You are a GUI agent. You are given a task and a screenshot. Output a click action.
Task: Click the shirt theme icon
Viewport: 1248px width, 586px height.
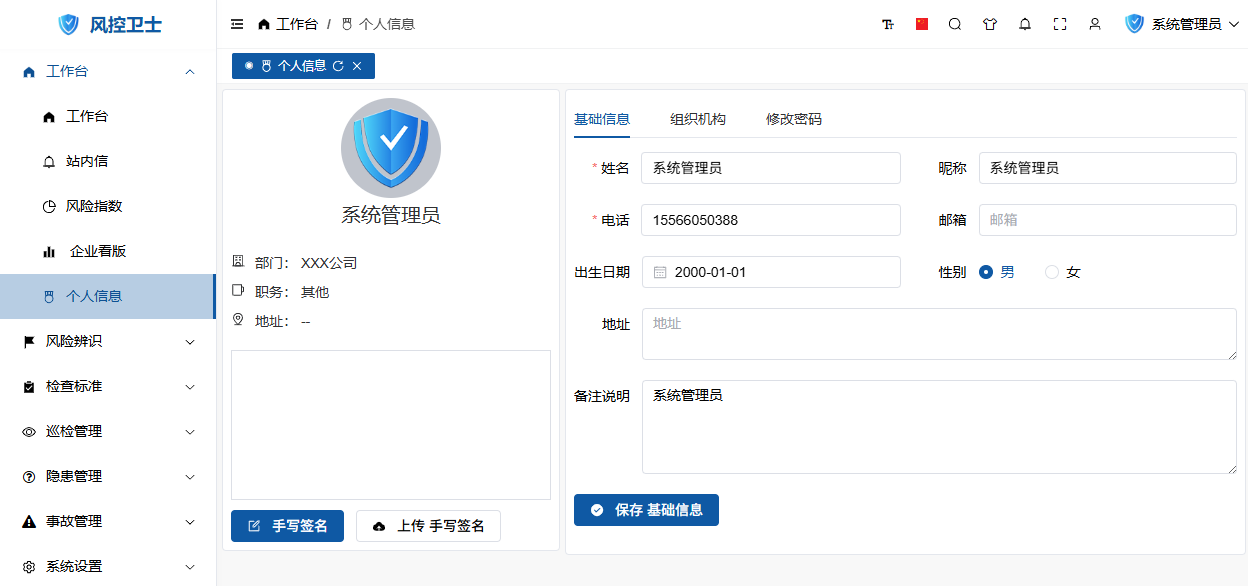click(x=990, y=24)
